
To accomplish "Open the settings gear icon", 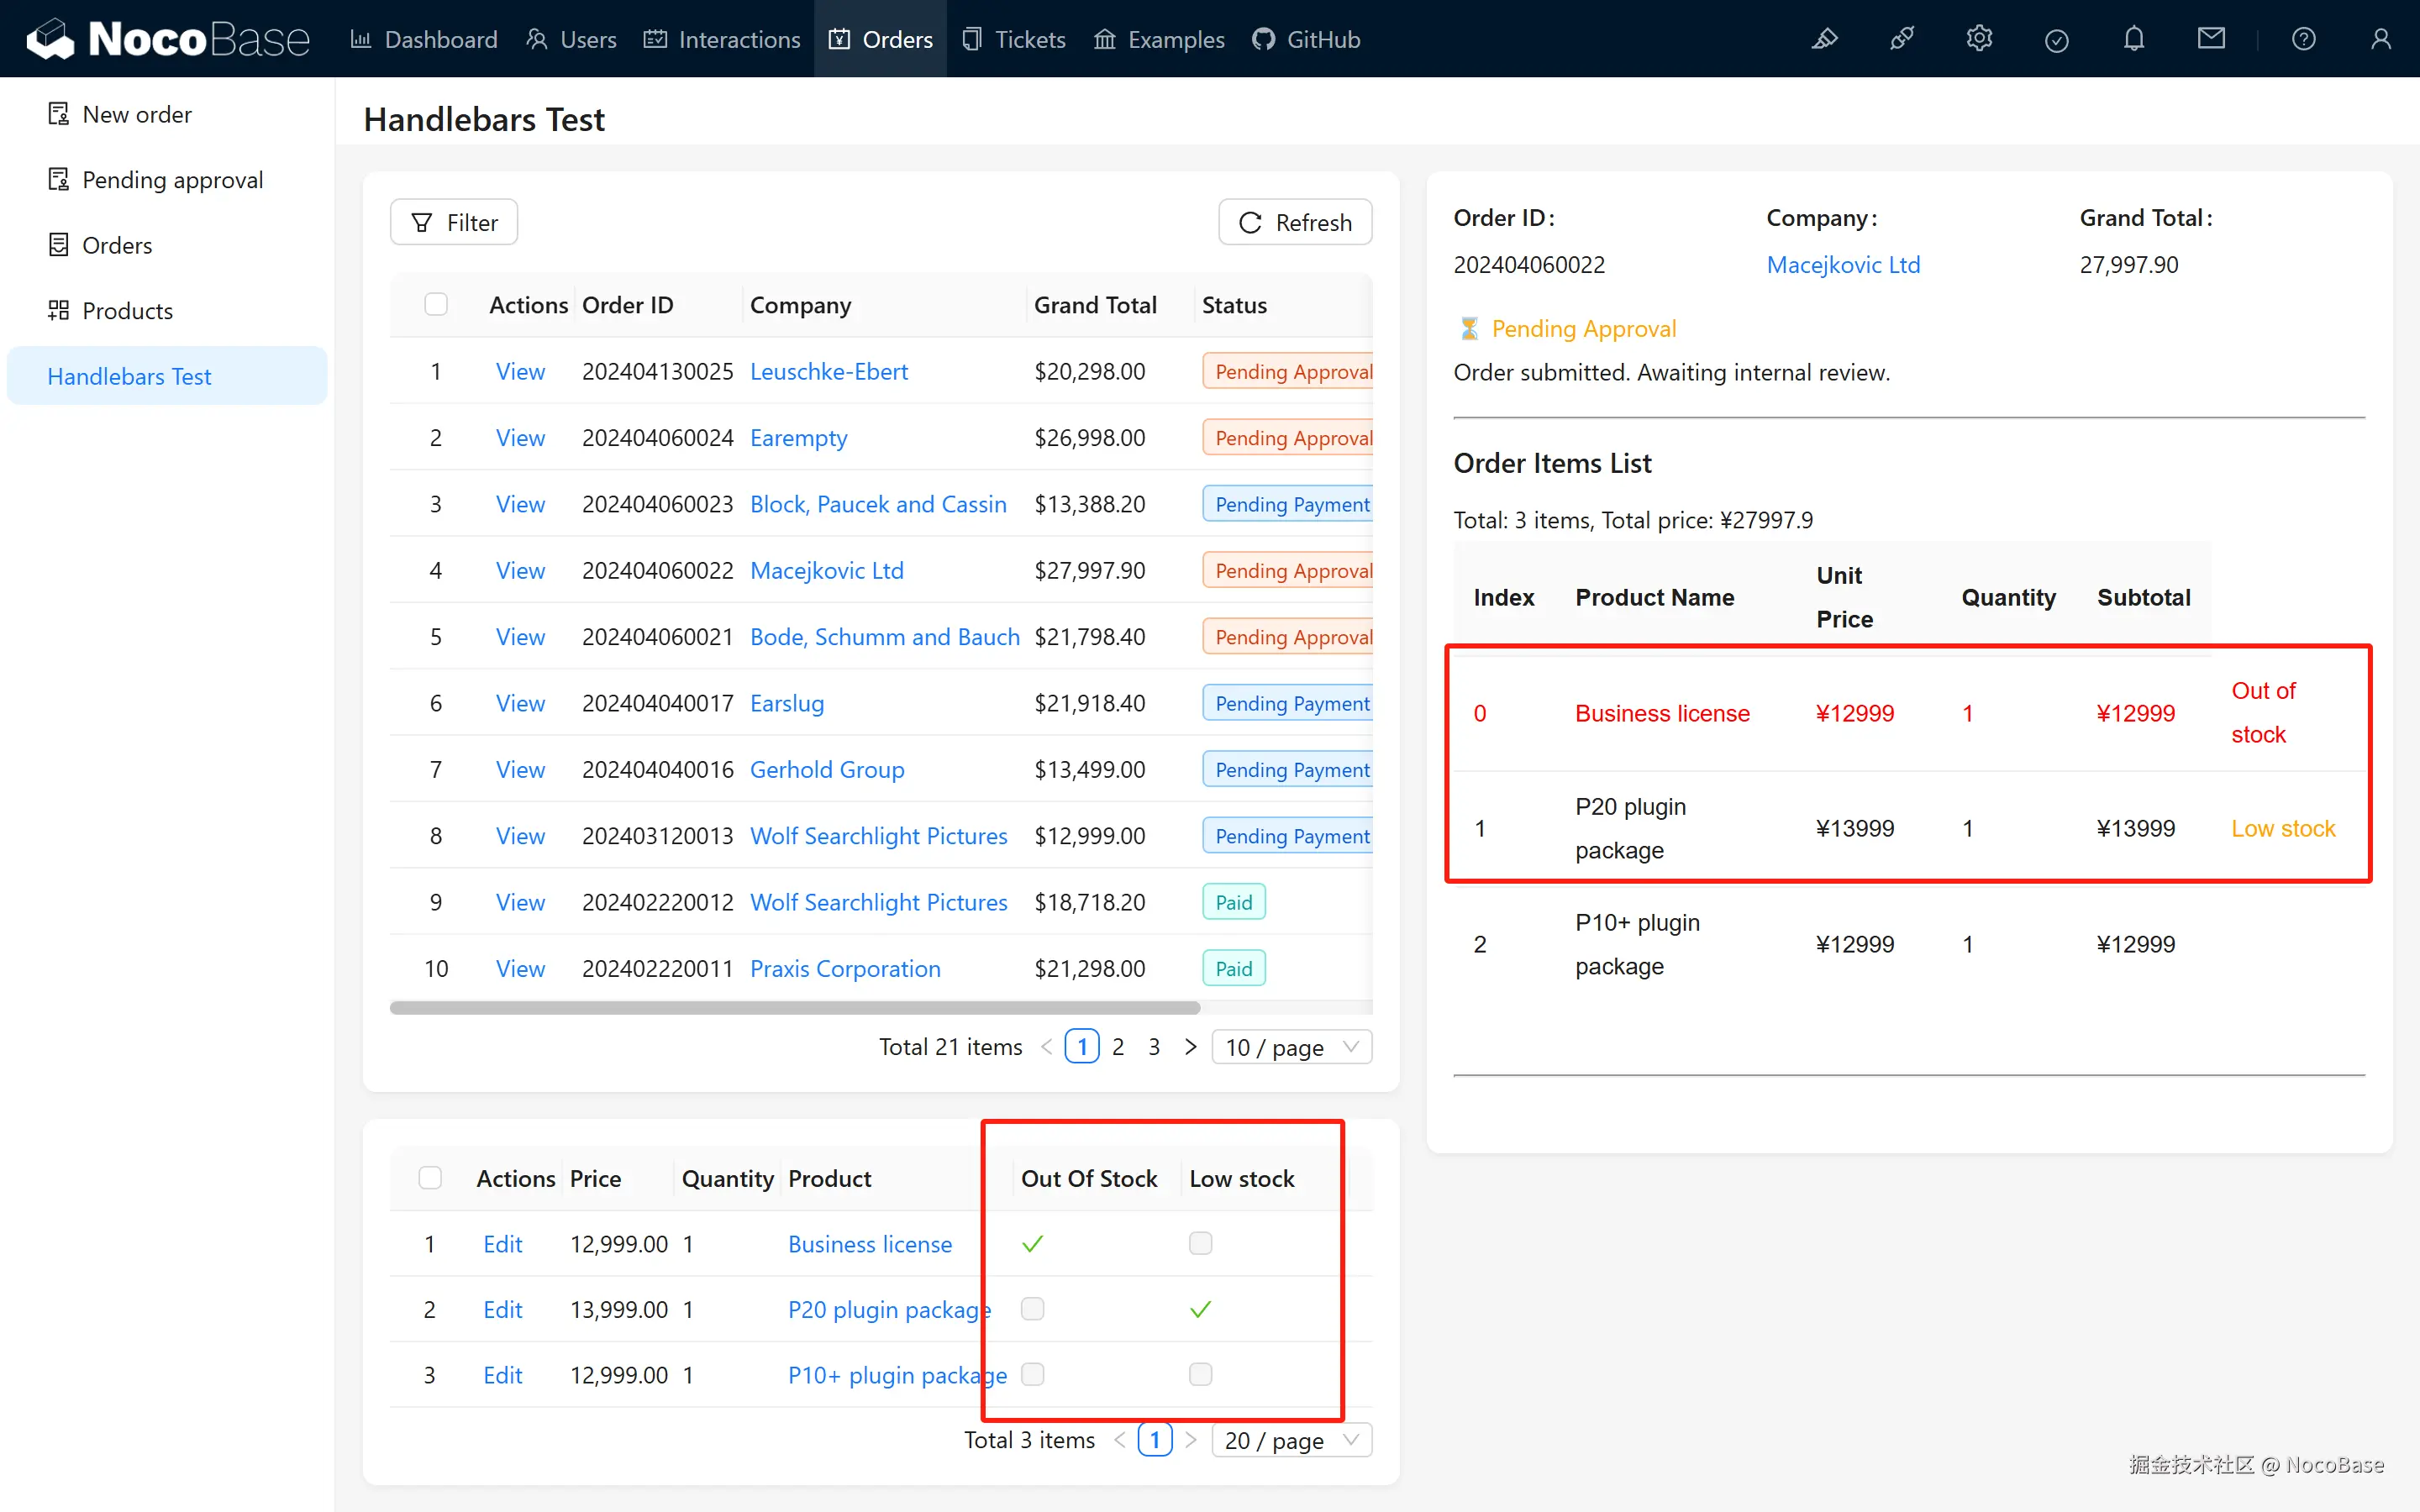I will (x=1979, y=39).
